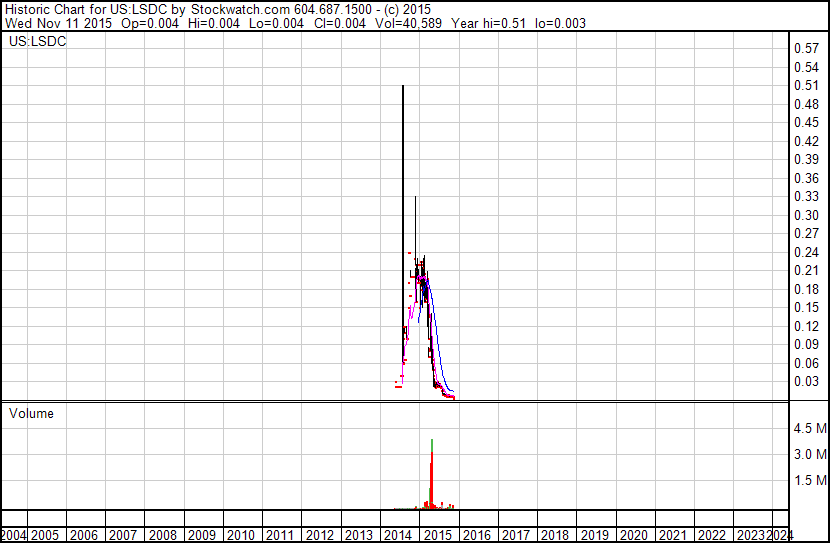Click the 2009 year label on the time axis

[x=202, y=535]
